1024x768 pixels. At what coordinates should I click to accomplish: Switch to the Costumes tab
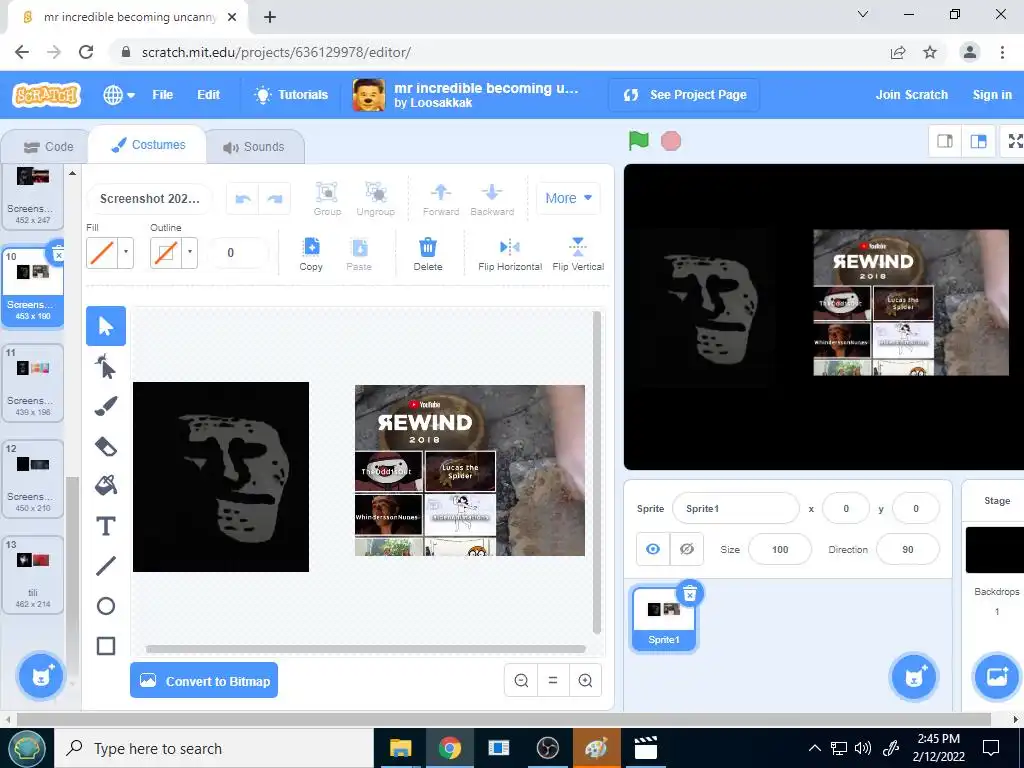coord(148,145)
